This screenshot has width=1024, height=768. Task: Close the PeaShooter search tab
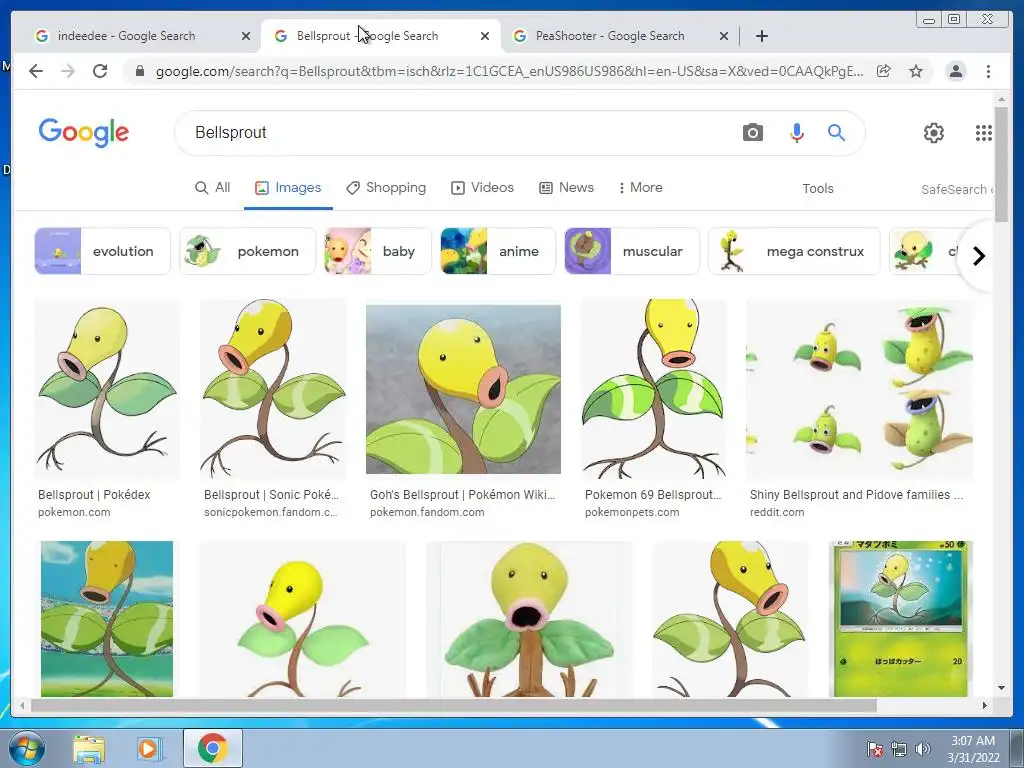724,36
